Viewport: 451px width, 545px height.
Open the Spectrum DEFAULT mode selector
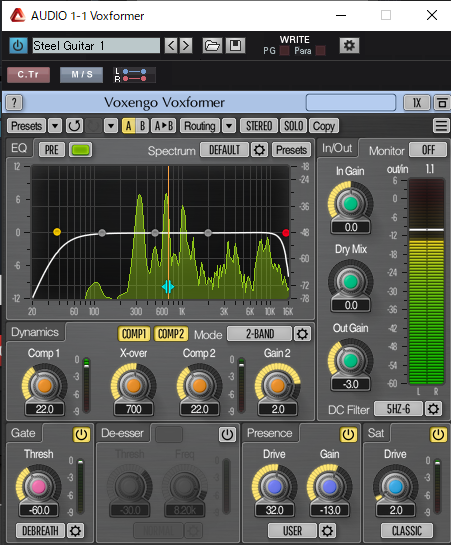(x=224, y=150)
